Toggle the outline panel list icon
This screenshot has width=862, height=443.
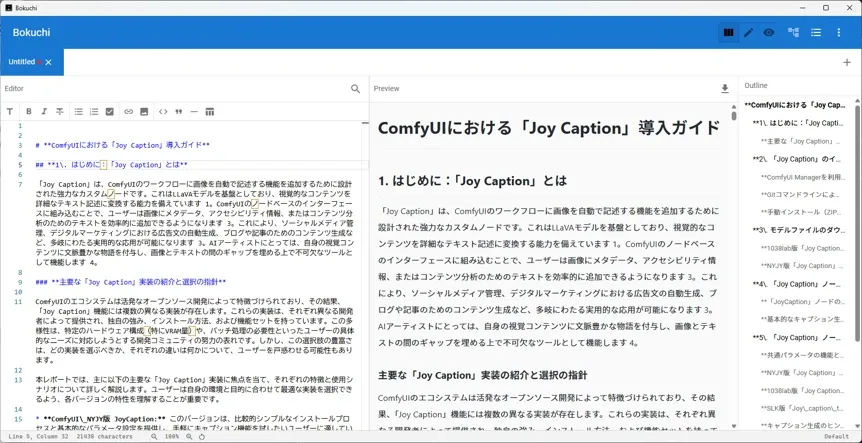tap(816, 33)
